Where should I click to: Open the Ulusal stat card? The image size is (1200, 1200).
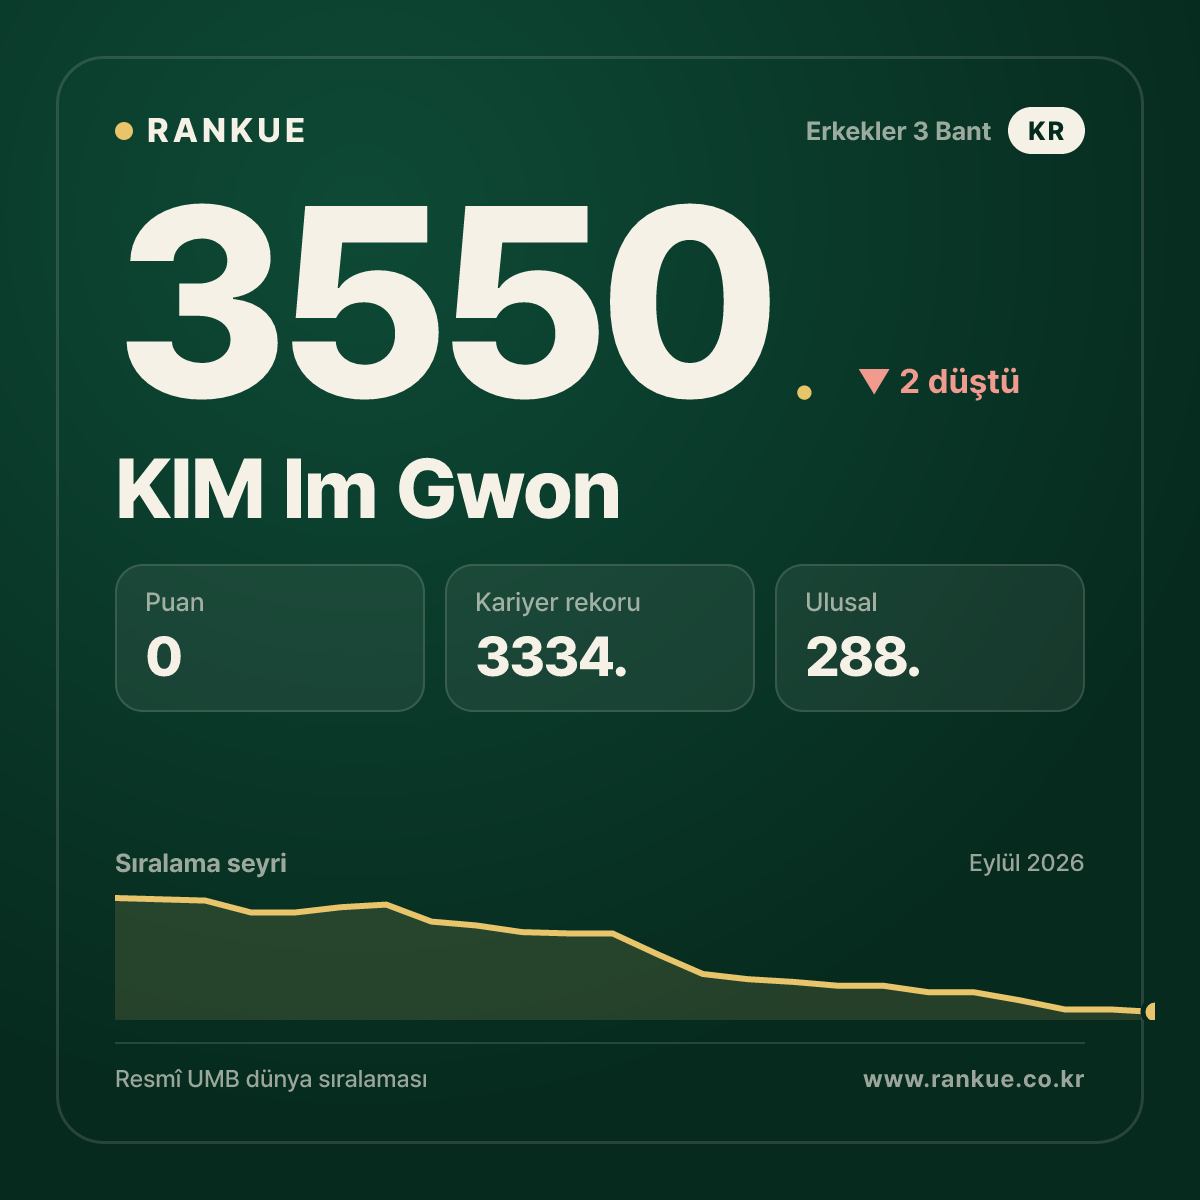point(930,638)
